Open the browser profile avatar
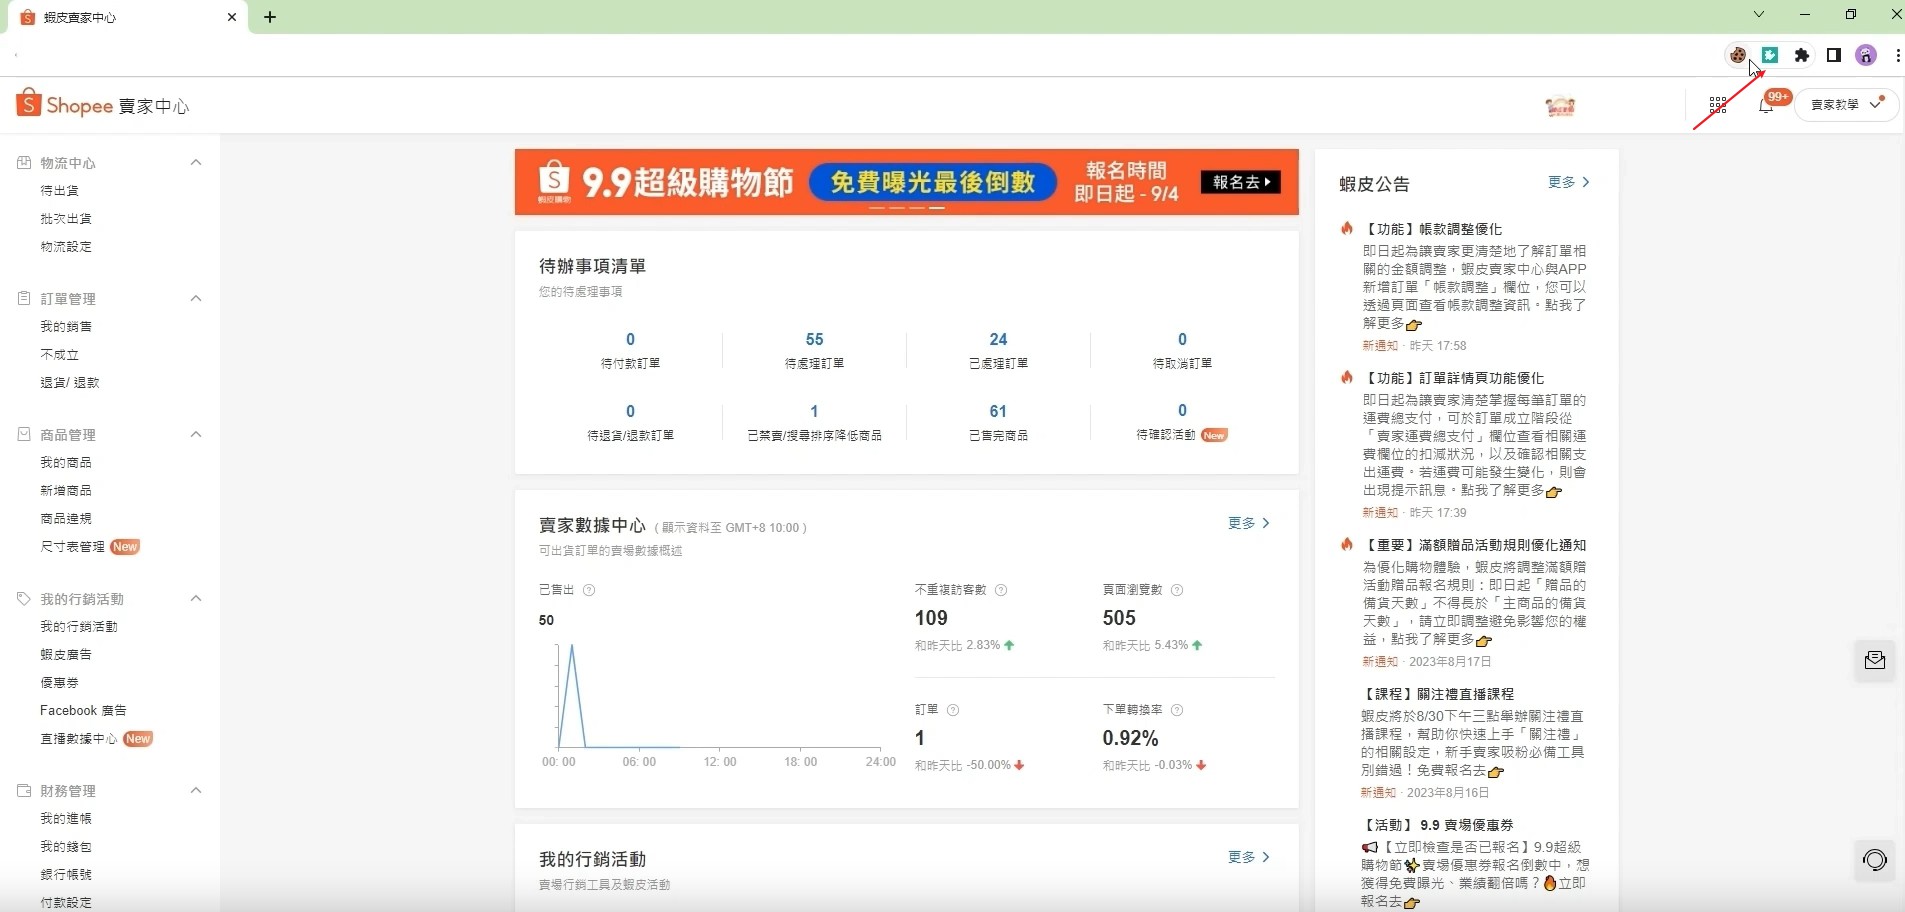Image resolution: width=1905 pixels, height=912 pixels. [x=1866, y=55]
